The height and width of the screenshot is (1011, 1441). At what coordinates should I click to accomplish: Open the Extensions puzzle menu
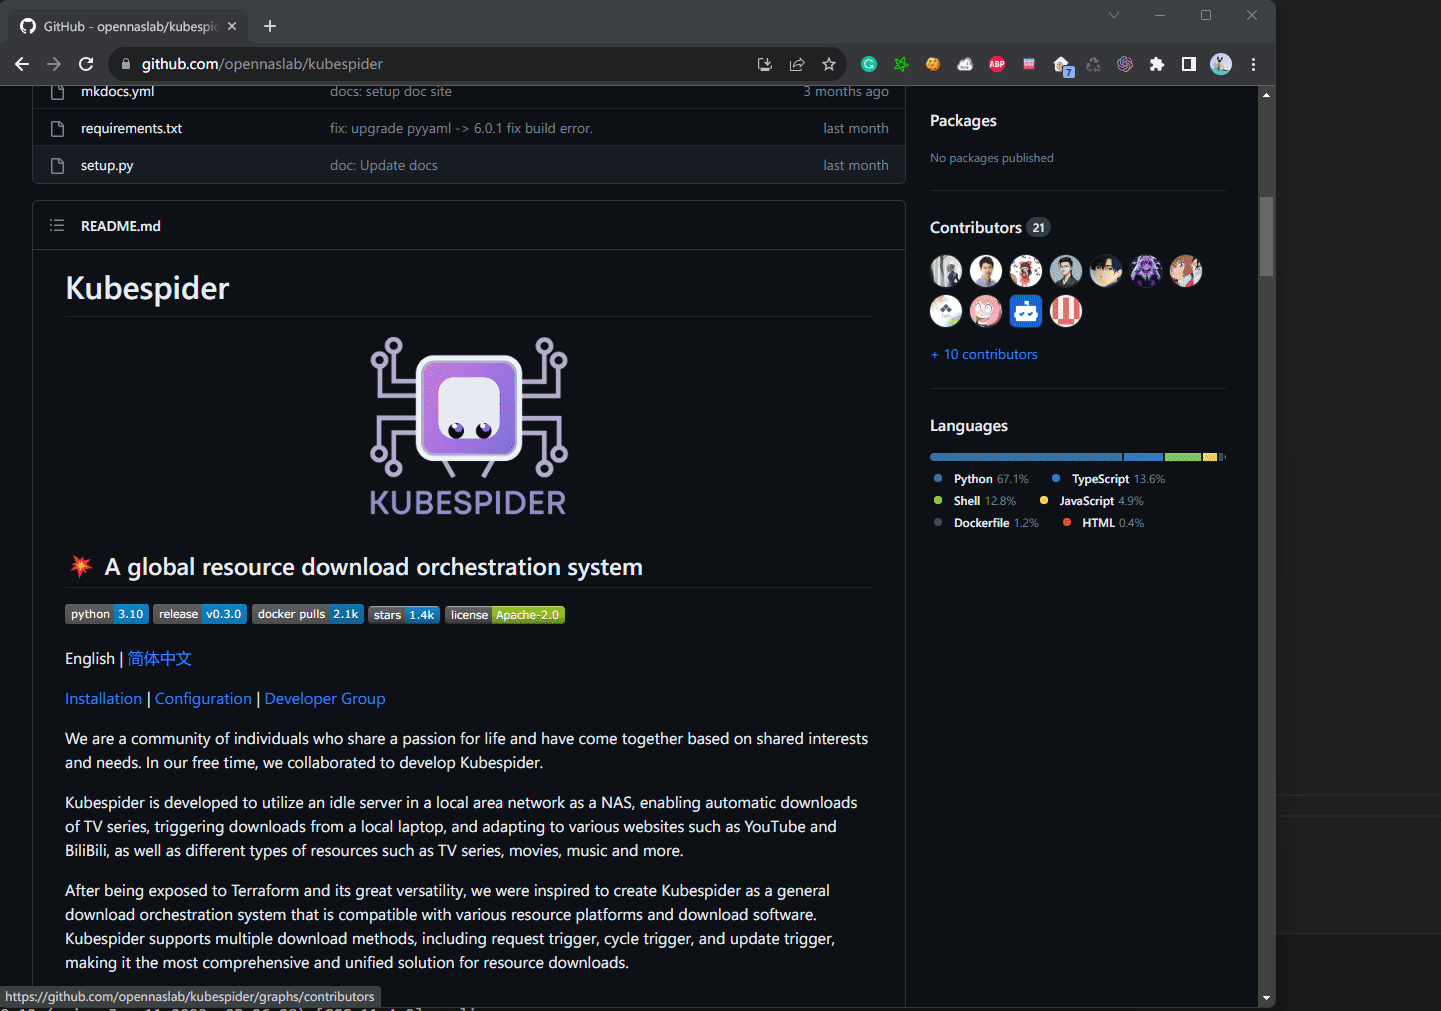click(x=1157, y=64)
